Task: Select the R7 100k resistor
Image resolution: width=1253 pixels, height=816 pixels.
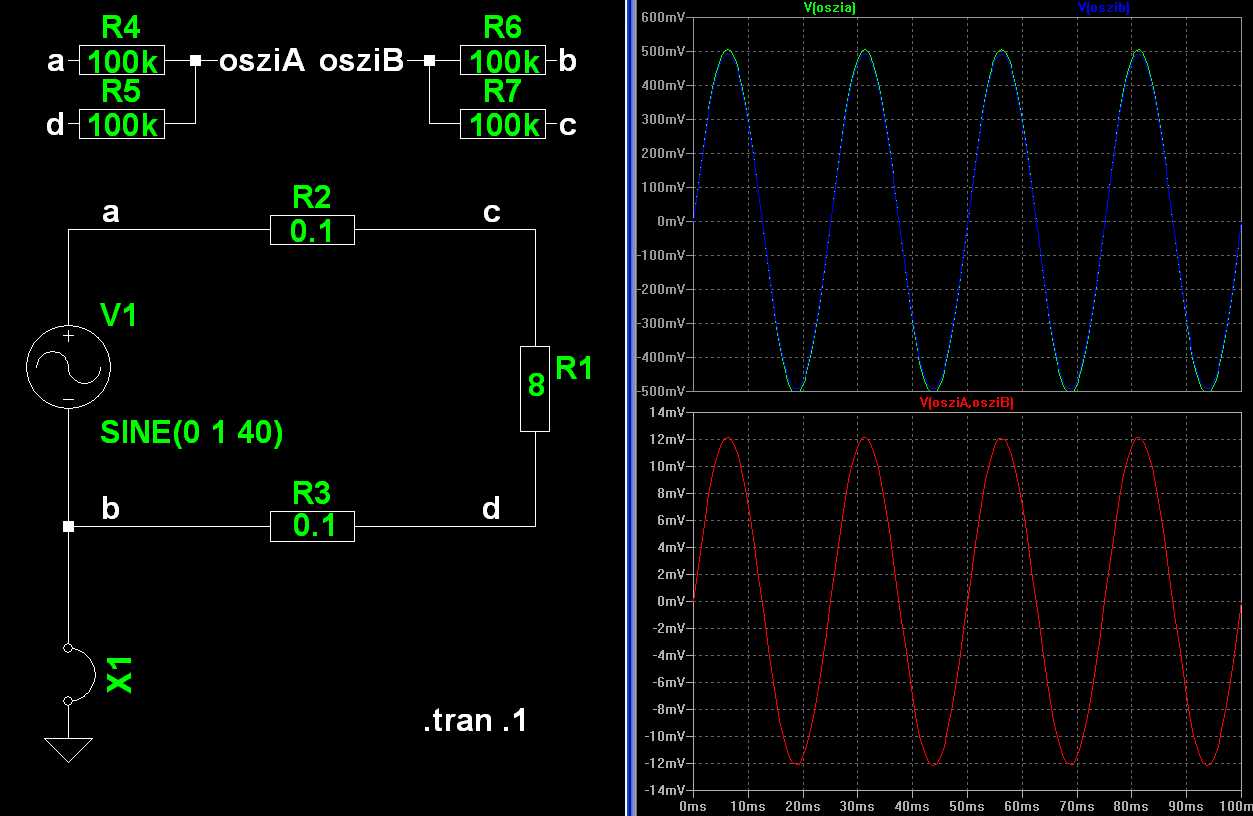Action: tap(503, 125)
